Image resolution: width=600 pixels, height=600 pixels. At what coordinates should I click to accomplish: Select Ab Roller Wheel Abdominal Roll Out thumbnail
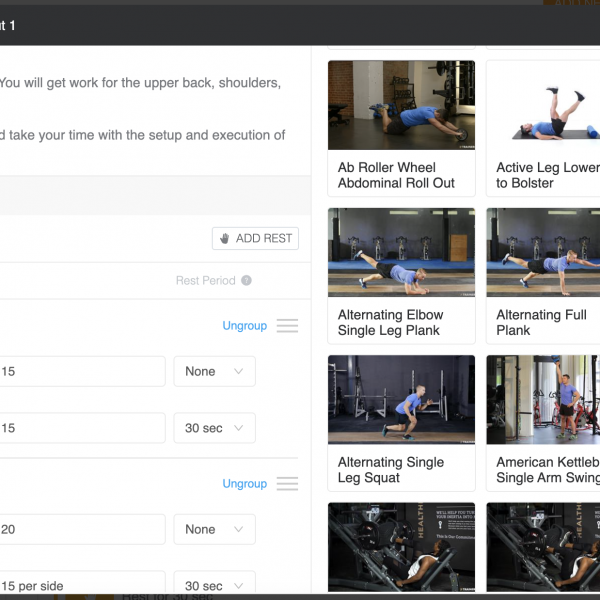point(401,105)
